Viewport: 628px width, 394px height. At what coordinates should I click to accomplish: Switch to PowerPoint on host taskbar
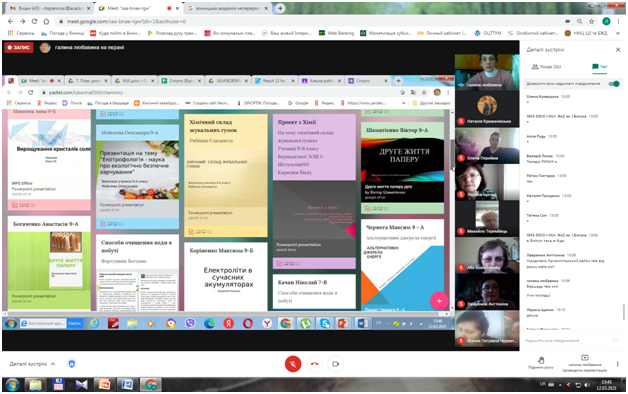104,385
